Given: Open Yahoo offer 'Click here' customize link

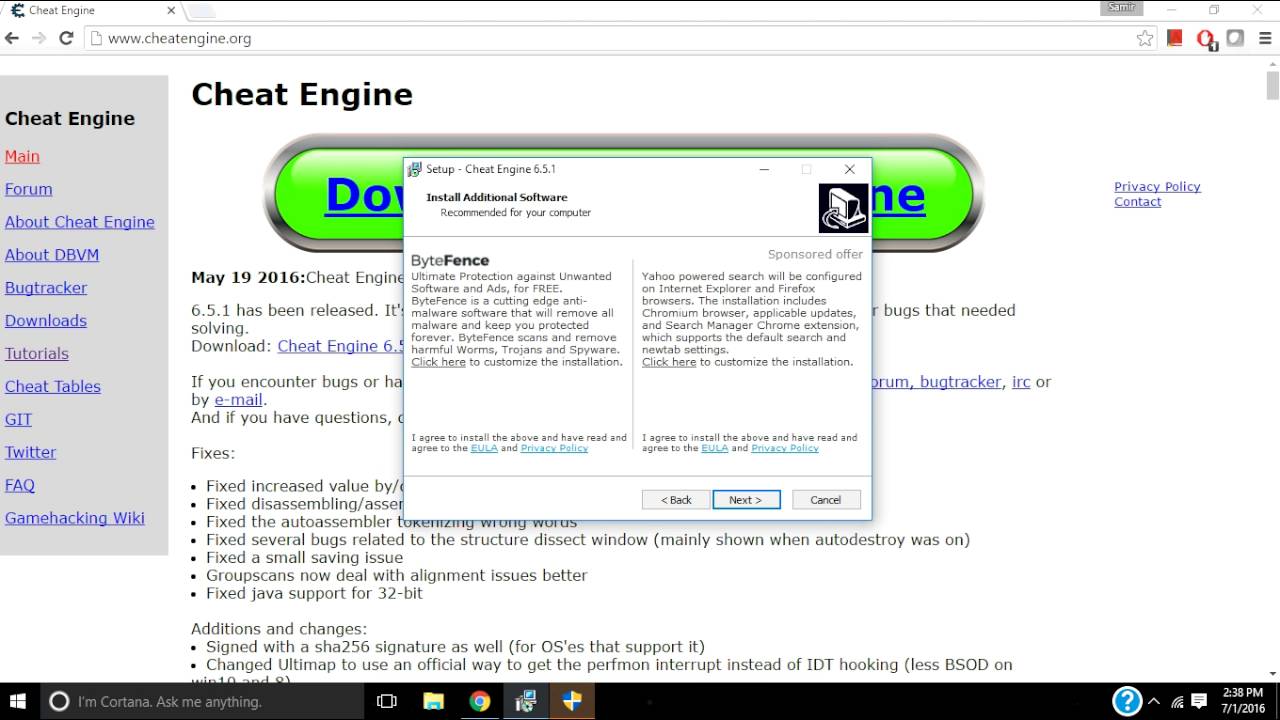Looking at the screenshot, I should tap(669, 362).
